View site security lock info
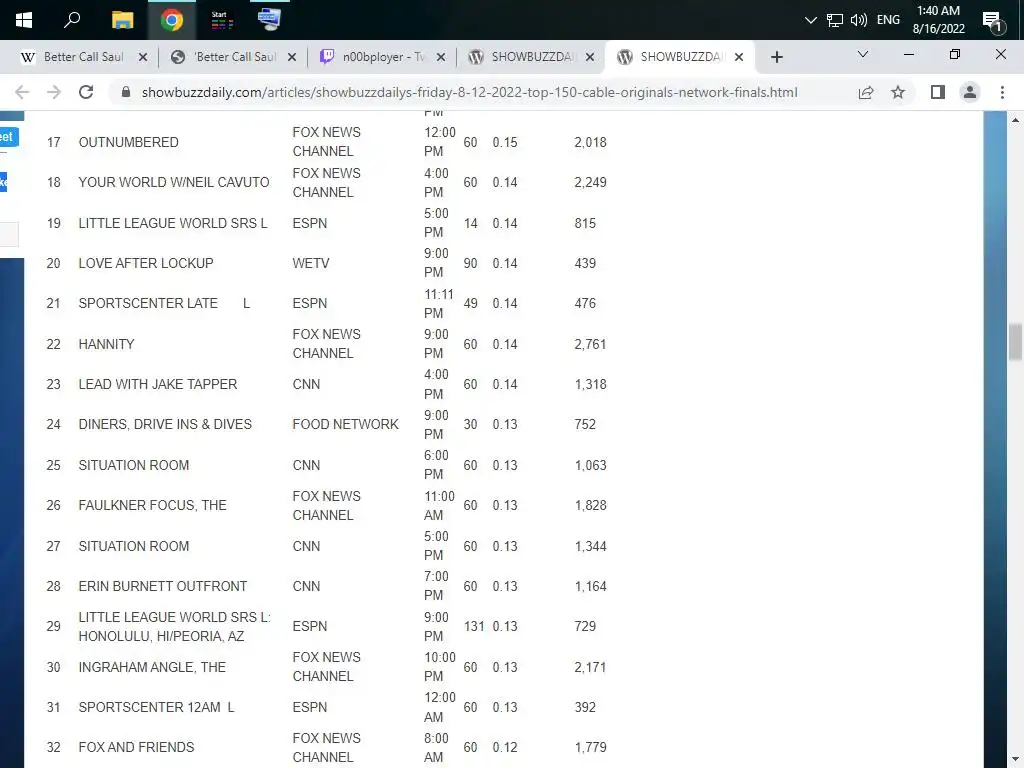This screenshot has width=1024, height=768. 126,92
